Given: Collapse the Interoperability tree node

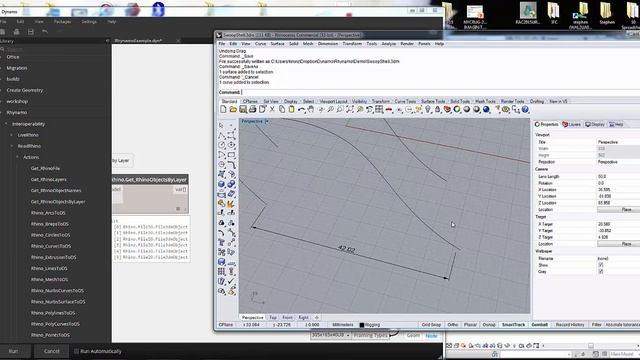Looking at the screenshot, I should 6,124.
